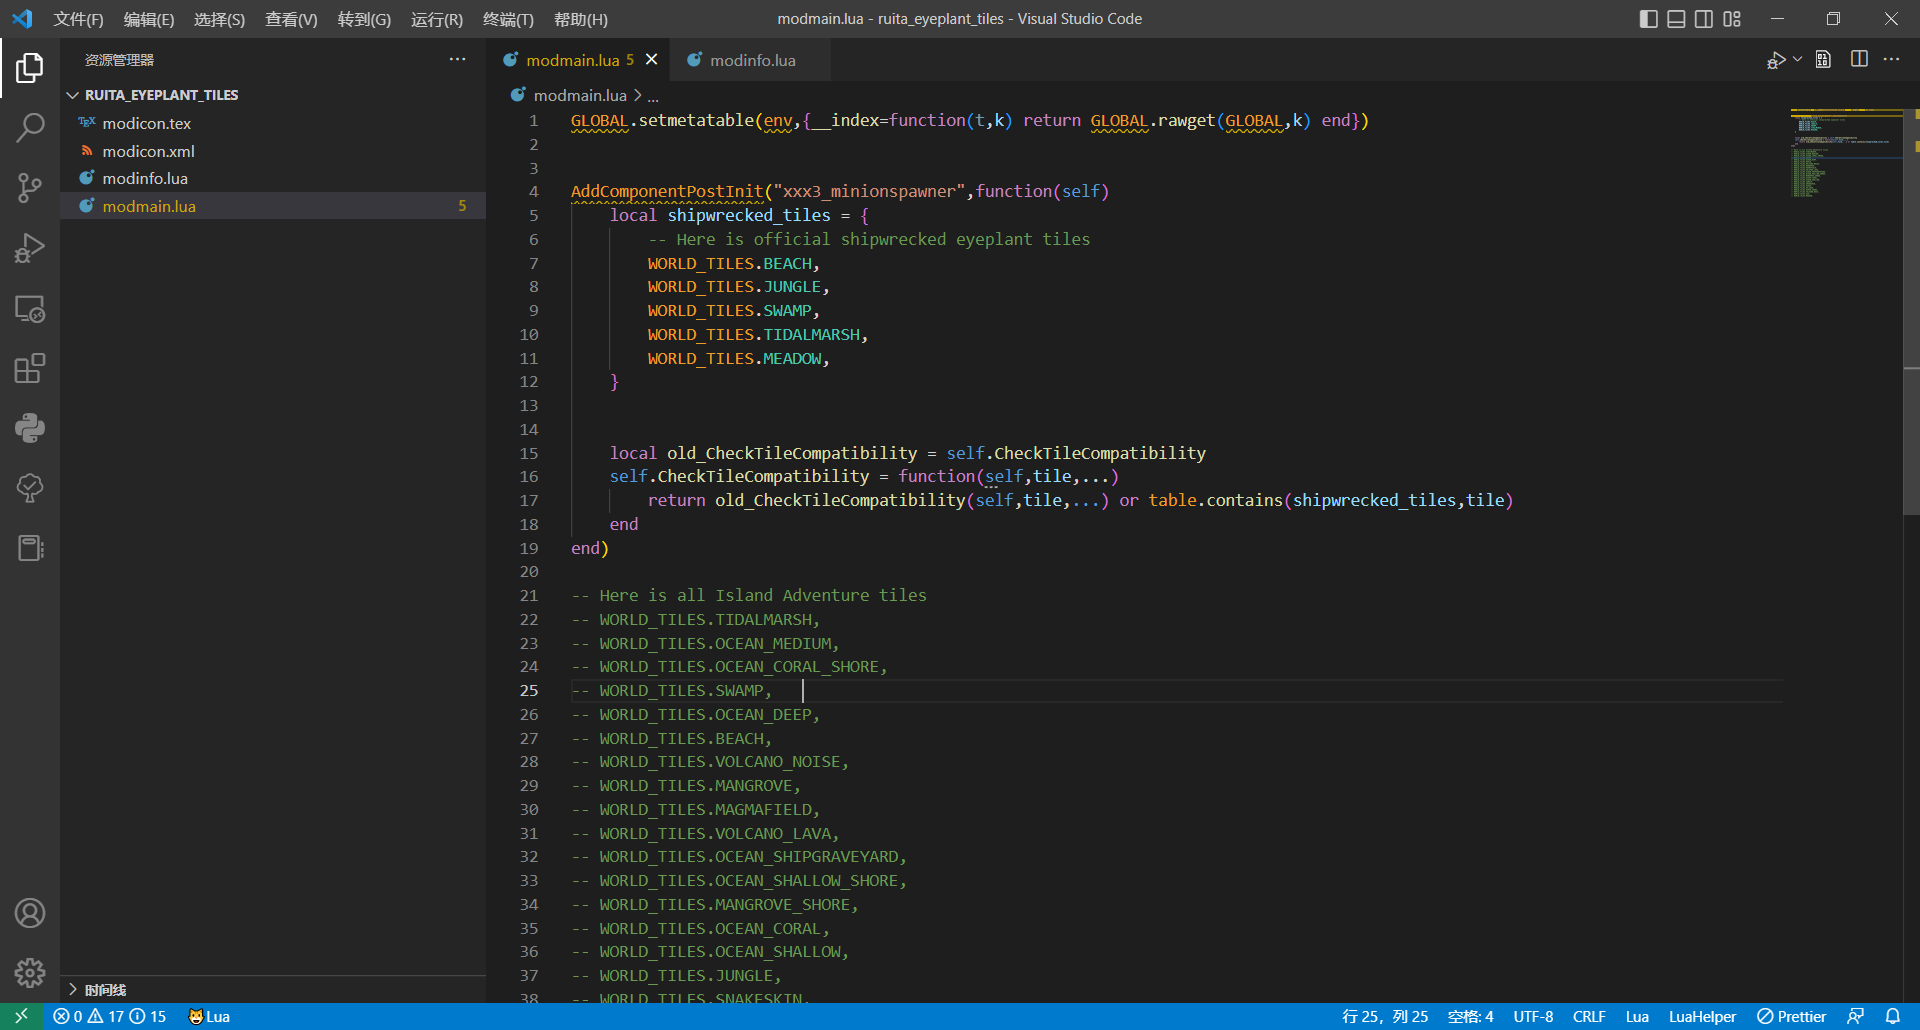Open notifications bell in status bar
Screen dimensions: 1920x1030
pos(1893,1016)
